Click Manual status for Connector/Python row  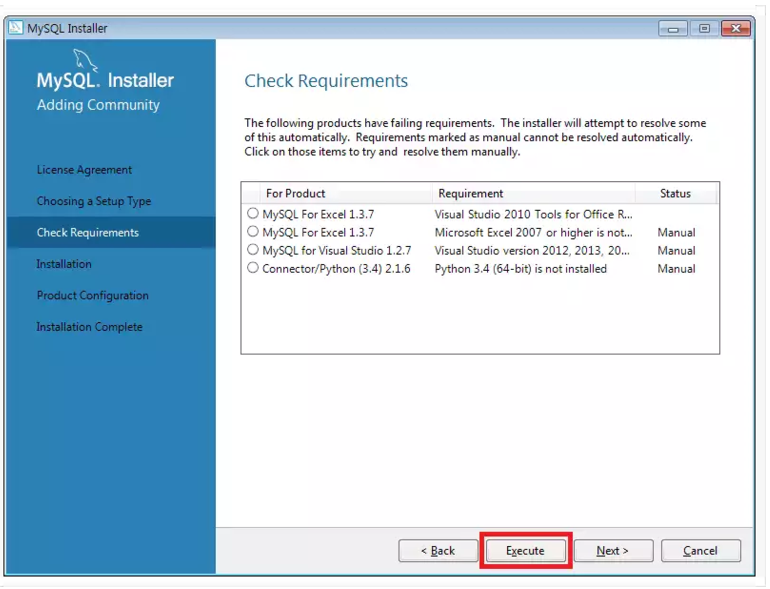pyautogui.click(x=676, y=269)
